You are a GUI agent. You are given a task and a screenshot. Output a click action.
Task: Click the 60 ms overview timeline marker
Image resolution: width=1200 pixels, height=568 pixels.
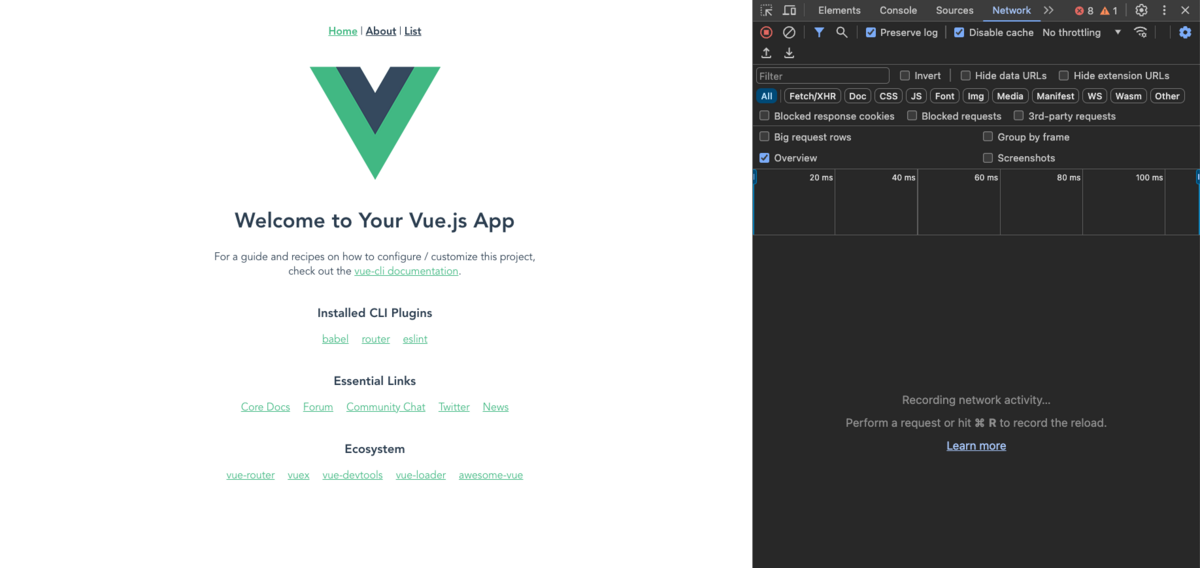coord(986,177)
